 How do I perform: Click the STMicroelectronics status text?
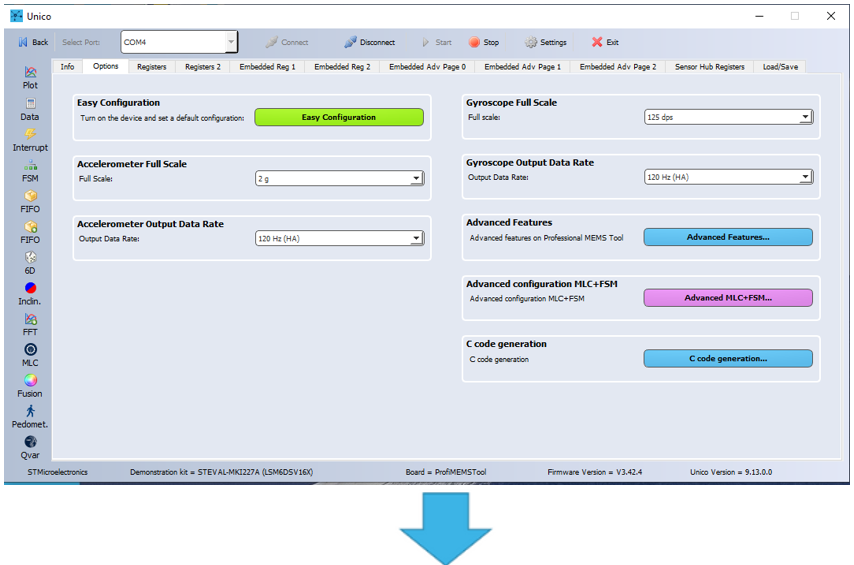point(58,472)
